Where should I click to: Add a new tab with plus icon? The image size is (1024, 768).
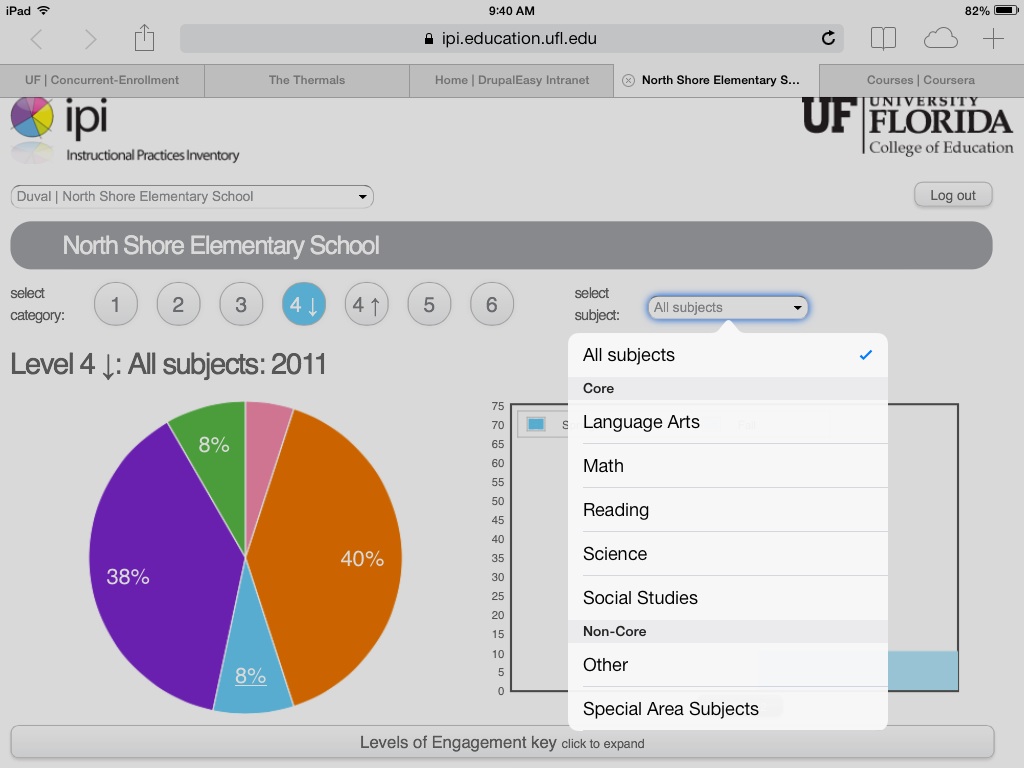click(x=993, y=39)
